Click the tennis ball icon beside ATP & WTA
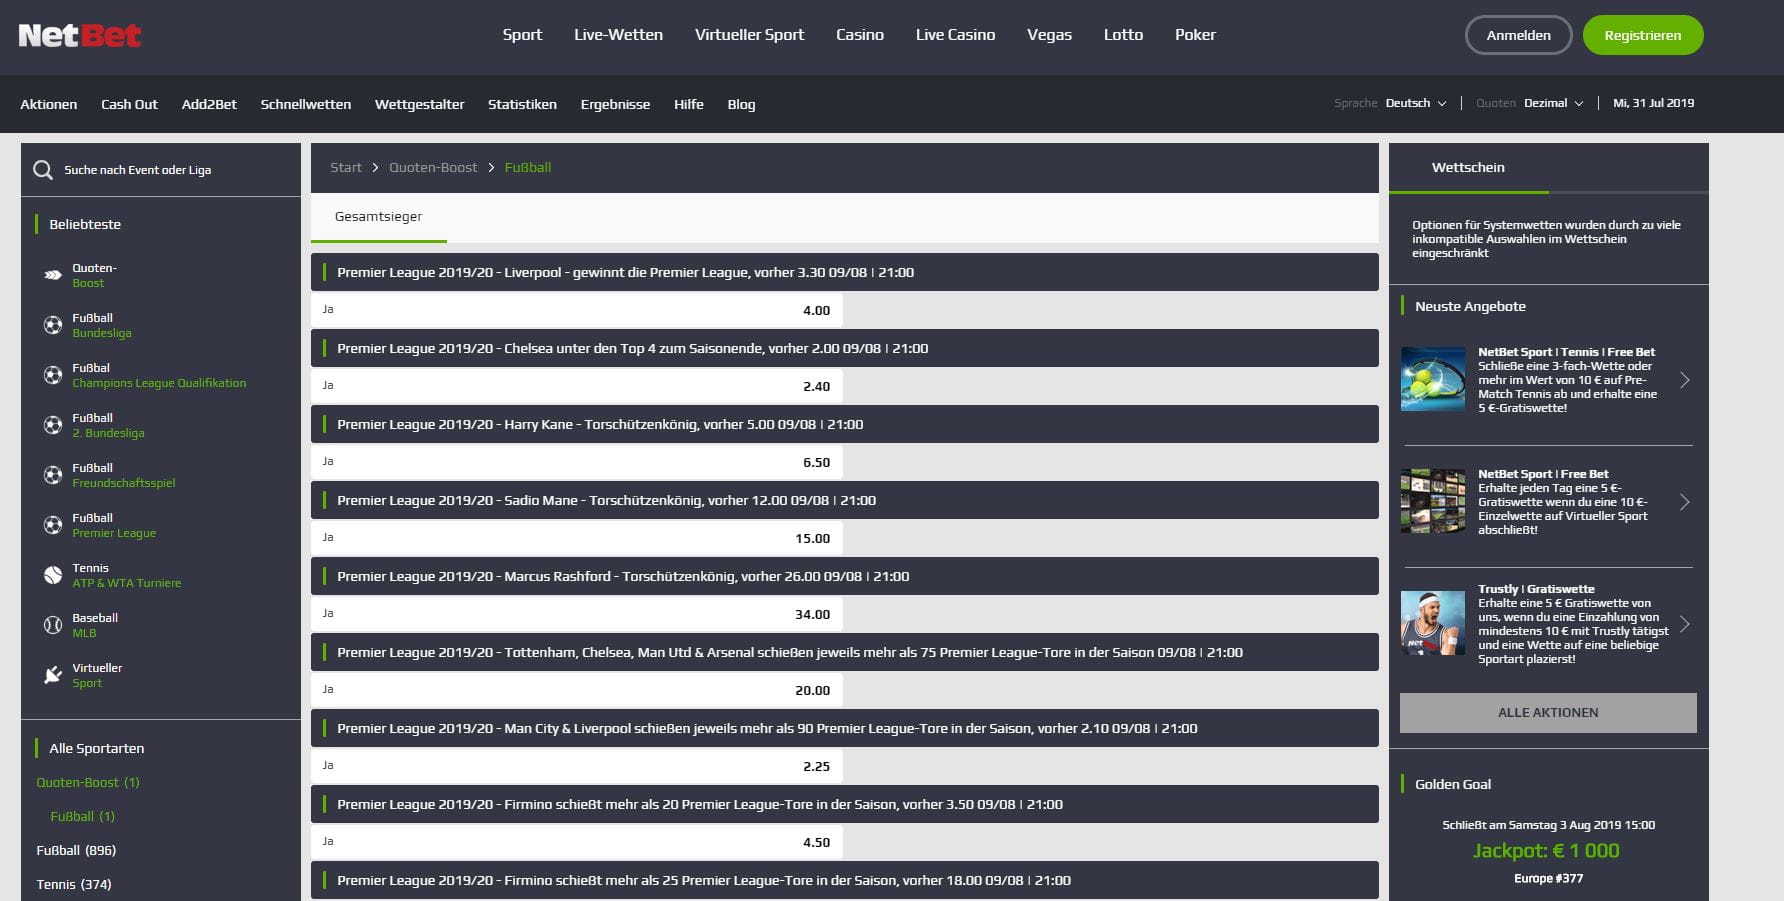1784x901 pixels. pos(53,575)
